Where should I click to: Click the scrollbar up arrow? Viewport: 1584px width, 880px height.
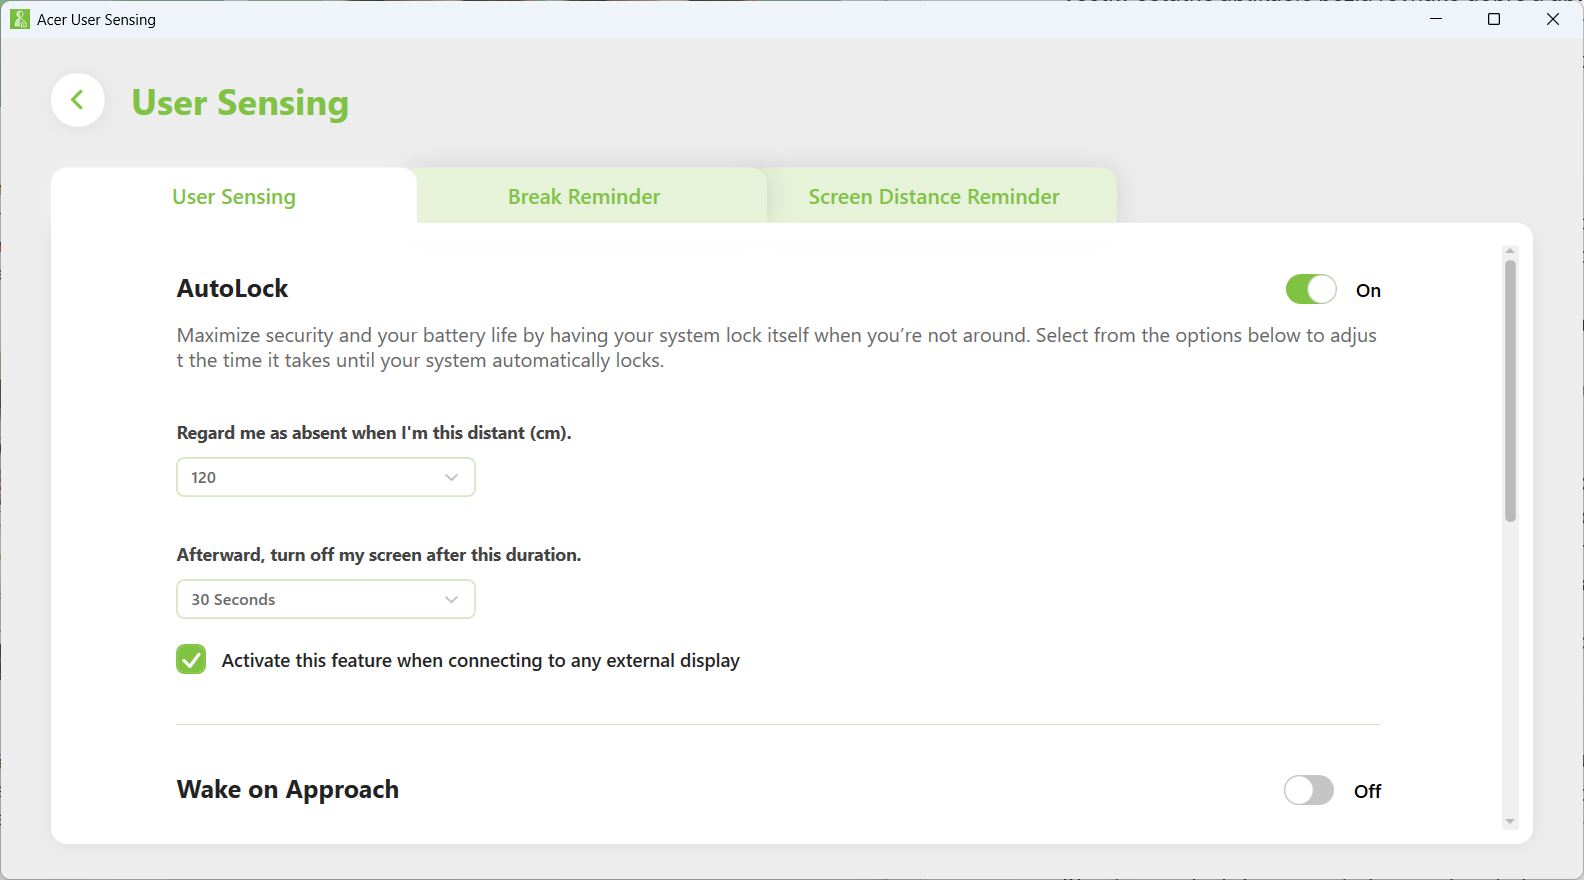(1510, 251)
